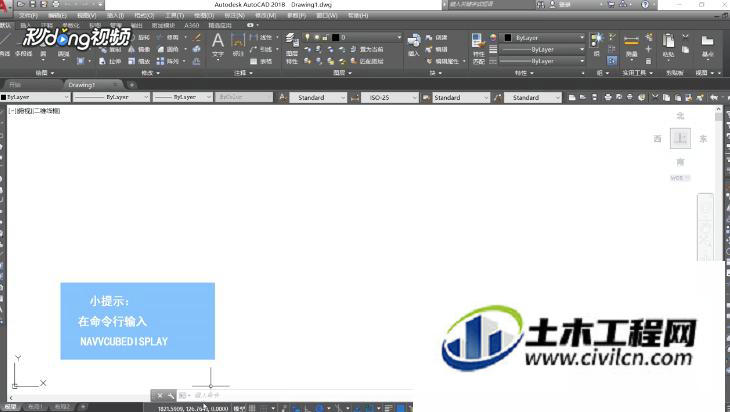This screenshot has height=412, width=730.
Task: Click the Sign in (登录) button
Action: click(x=560, y=4)
